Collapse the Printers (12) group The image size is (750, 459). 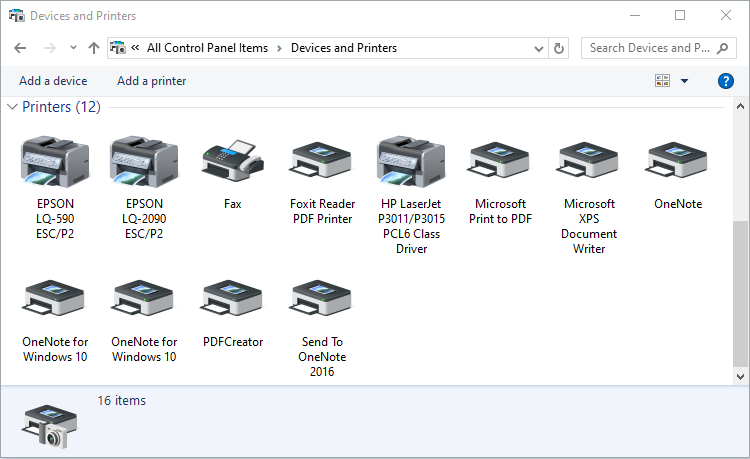pyautogui.click(x=13, y=107)
